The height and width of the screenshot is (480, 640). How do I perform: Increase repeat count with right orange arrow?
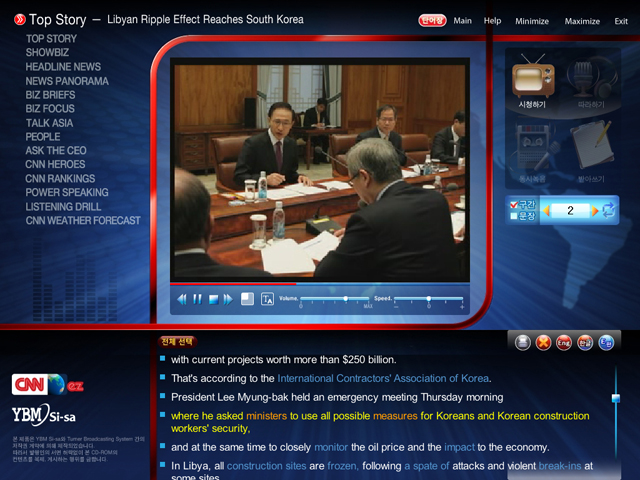[593, 210]
